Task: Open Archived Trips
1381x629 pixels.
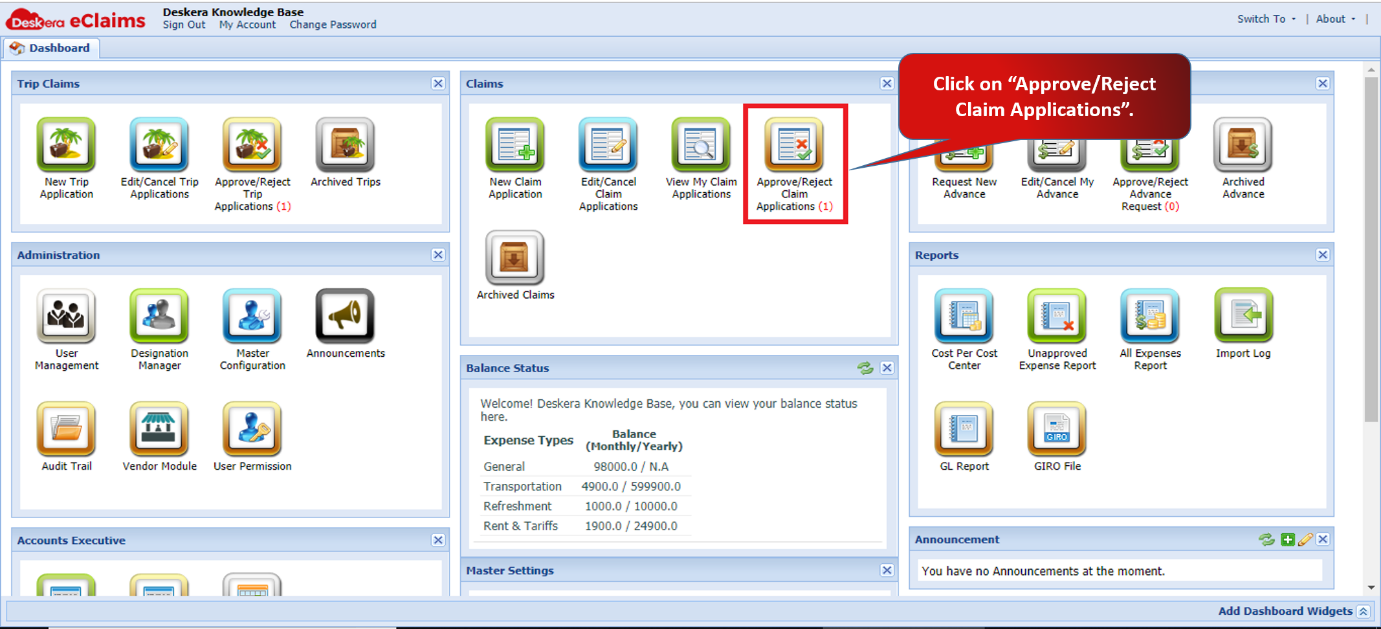Action: 345,146
